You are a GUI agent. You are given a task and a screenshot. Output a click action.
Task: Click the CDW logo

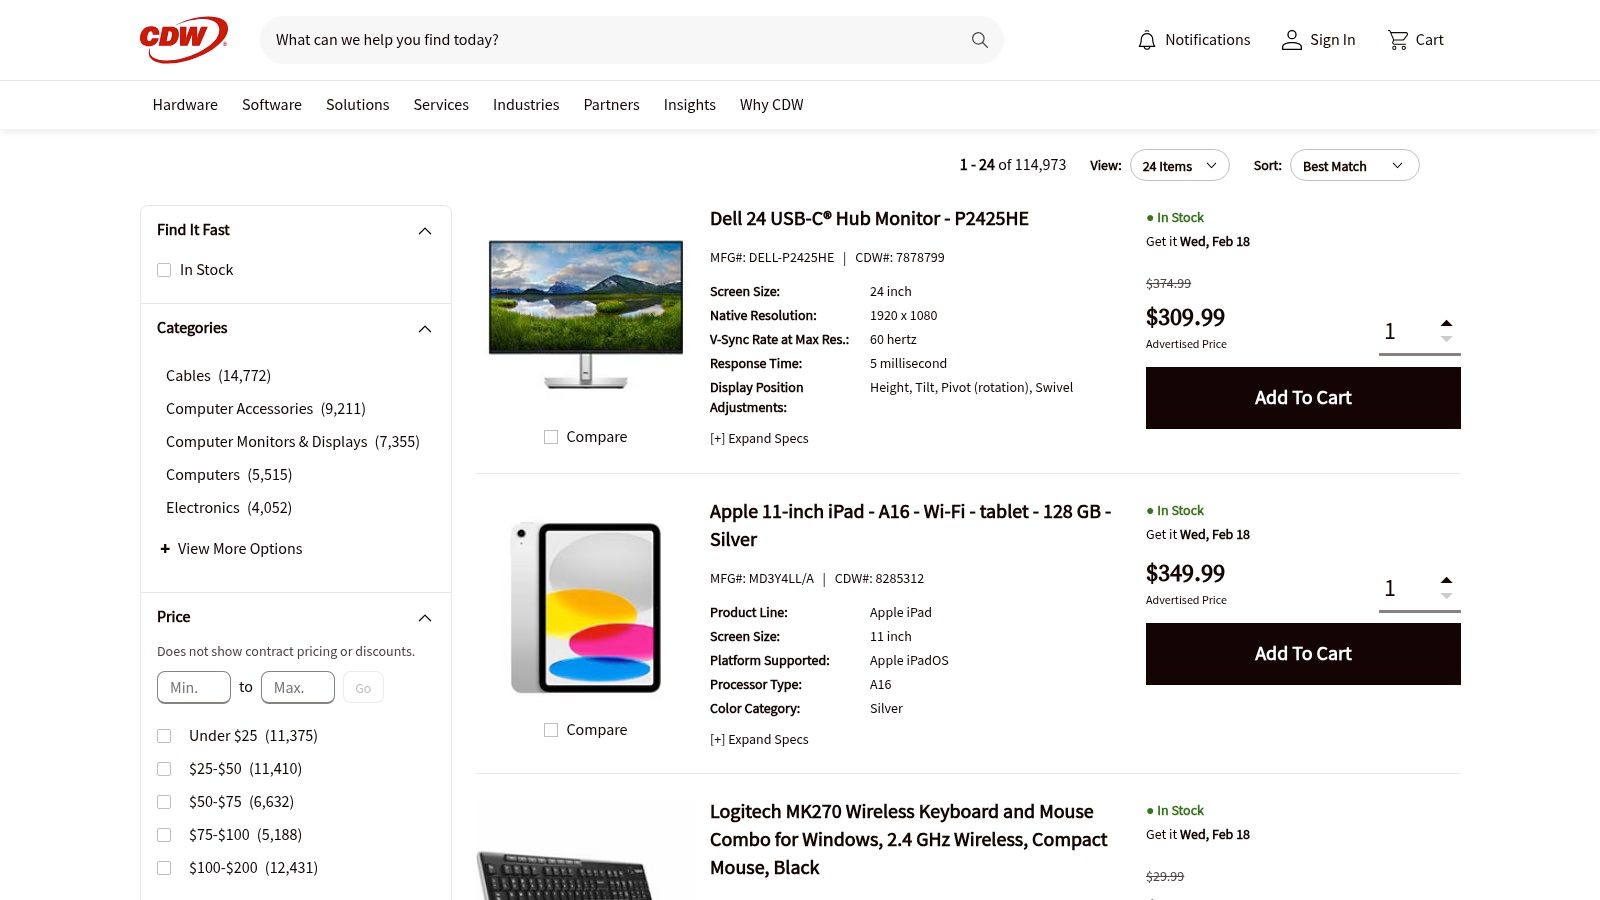(183, 40)
